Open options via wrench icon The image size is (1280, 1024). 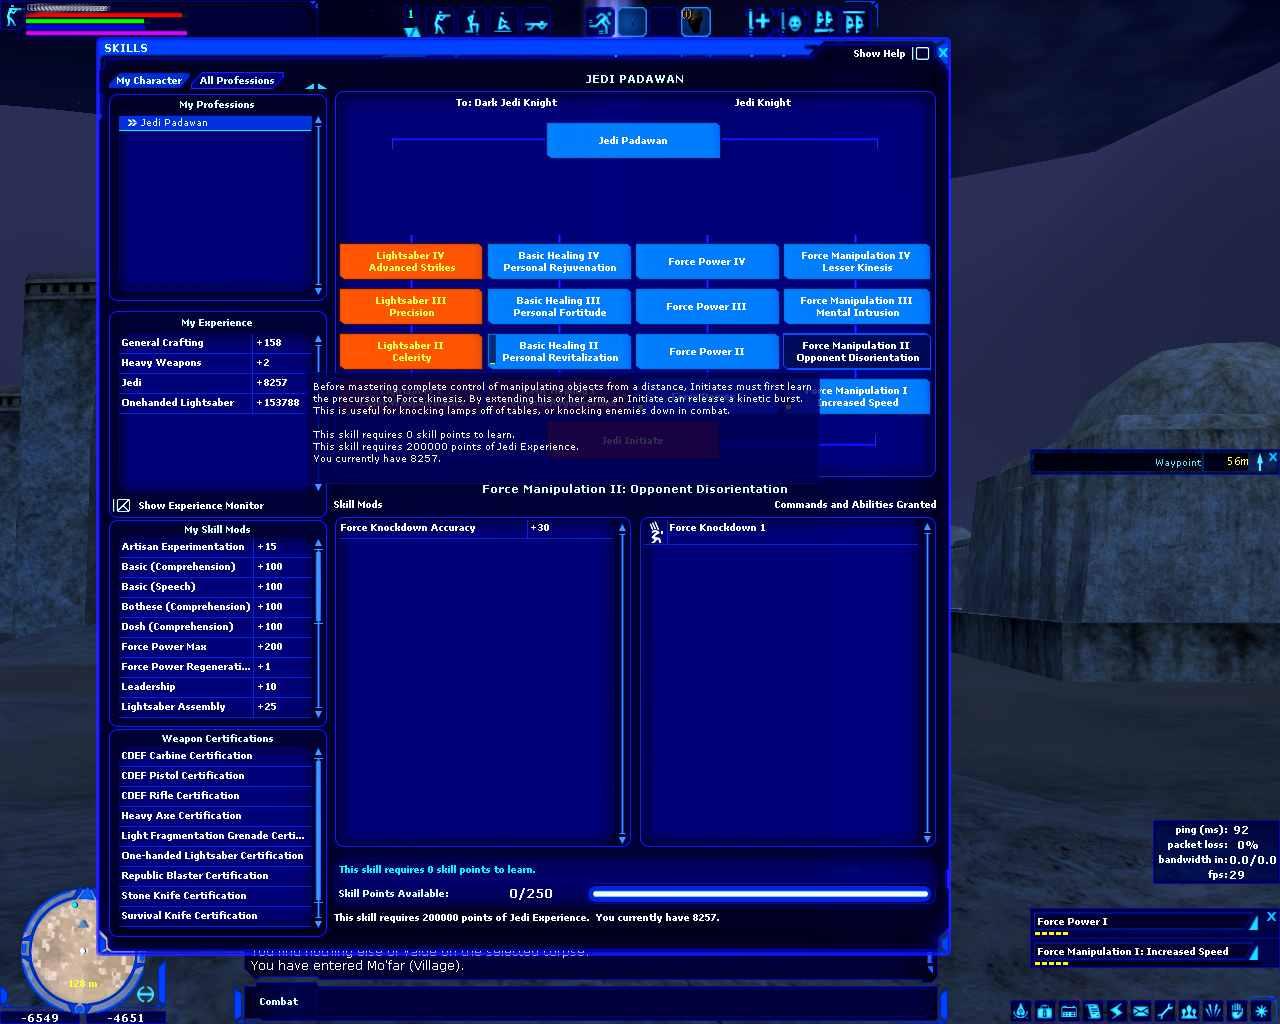click(1164, 1011)
